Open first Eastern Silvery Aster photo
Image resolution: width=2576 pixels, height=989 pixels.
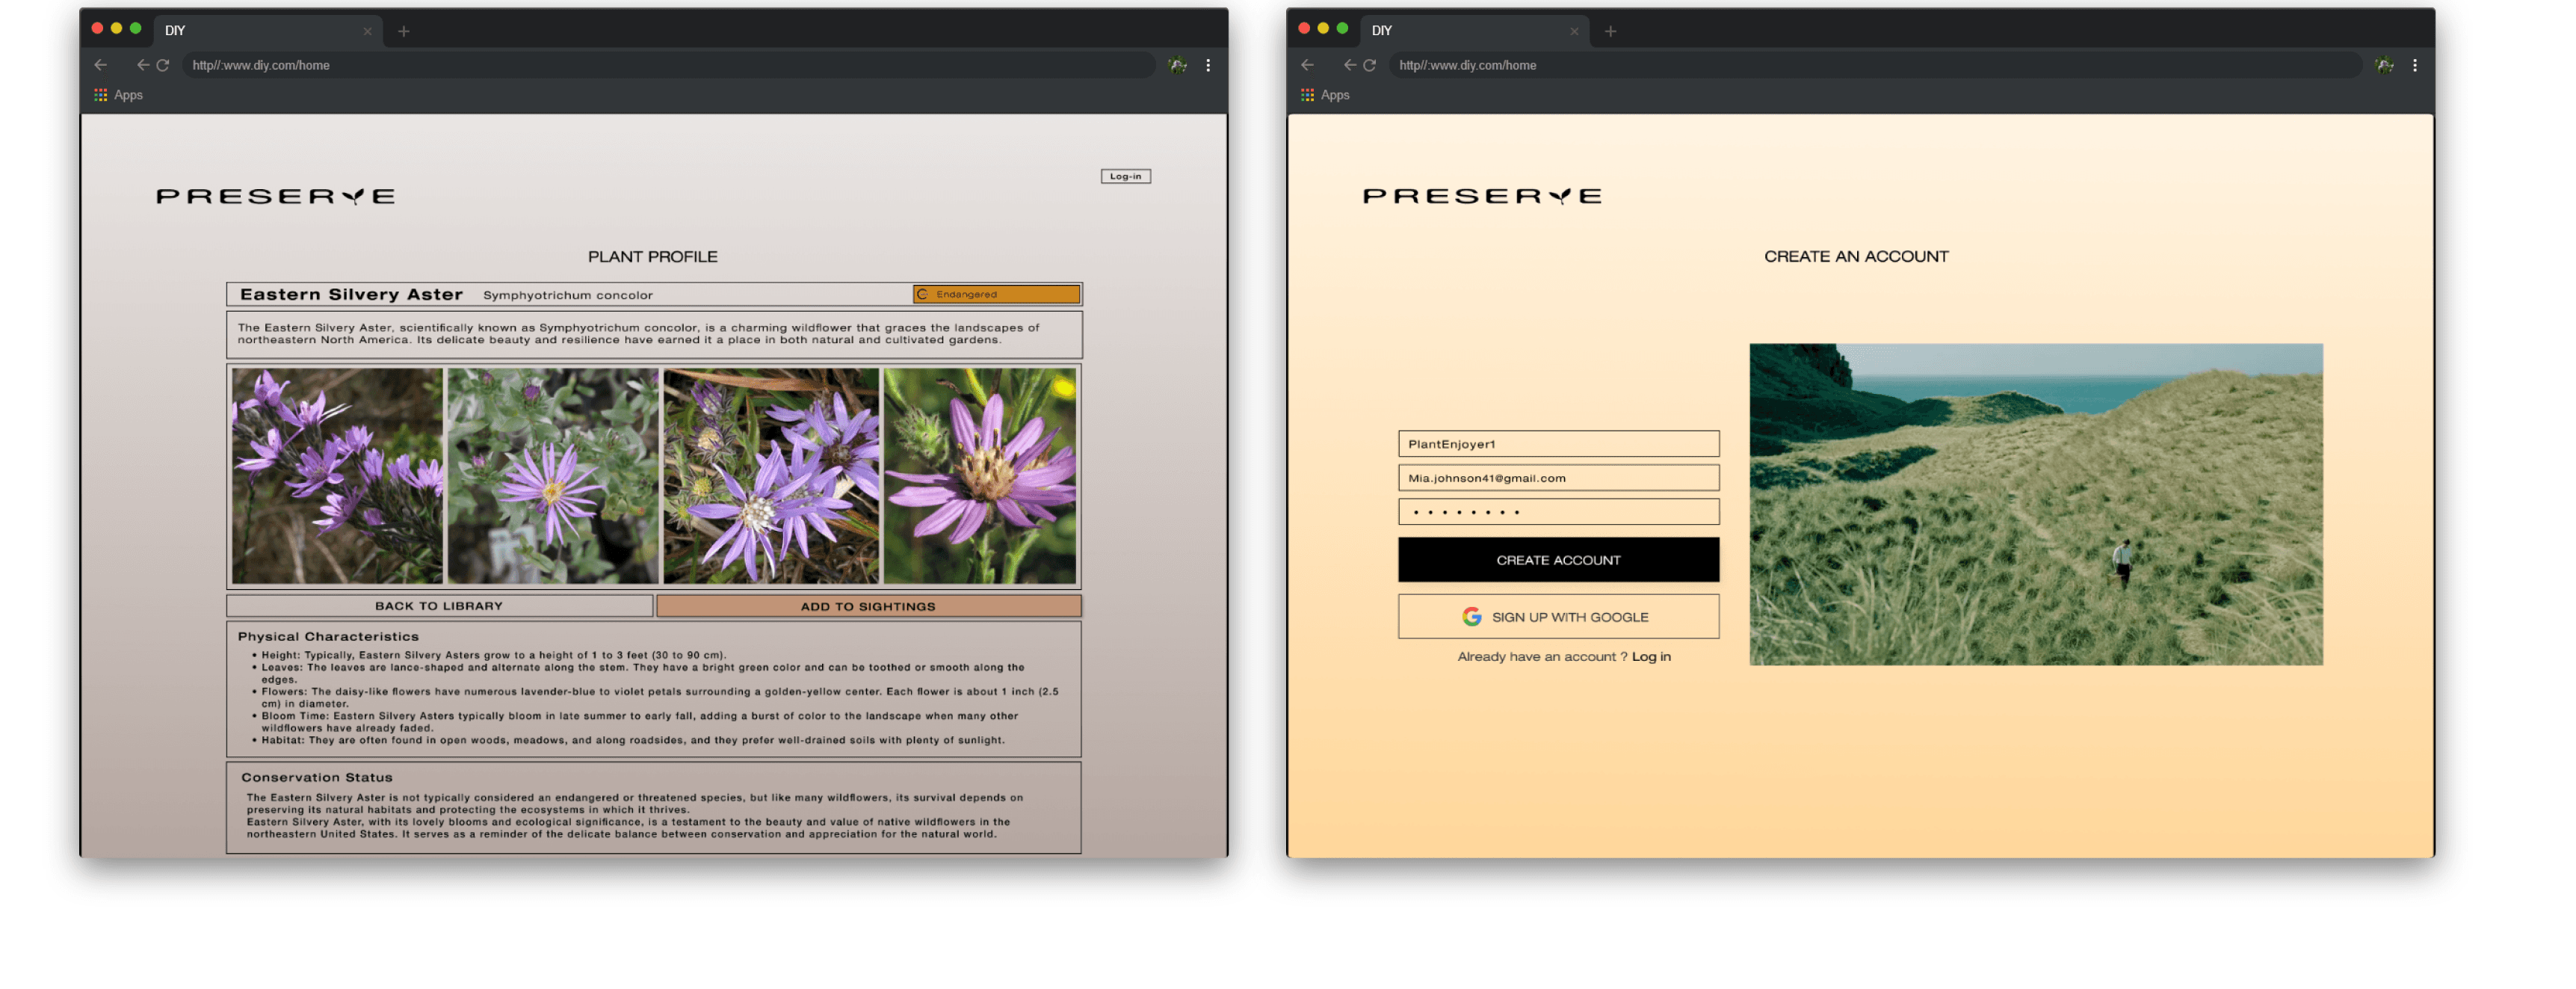point(337,476)
